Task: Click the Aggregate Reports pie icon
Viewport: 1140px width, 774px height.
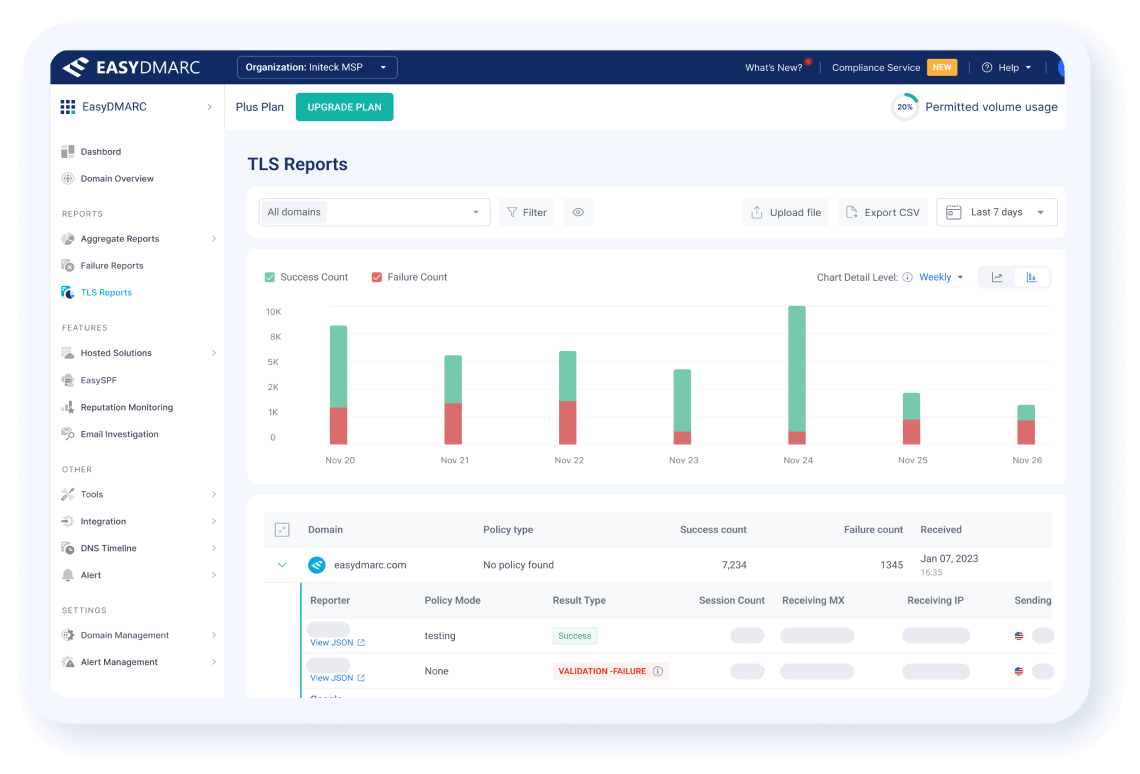Action: (x=68, y=238)
